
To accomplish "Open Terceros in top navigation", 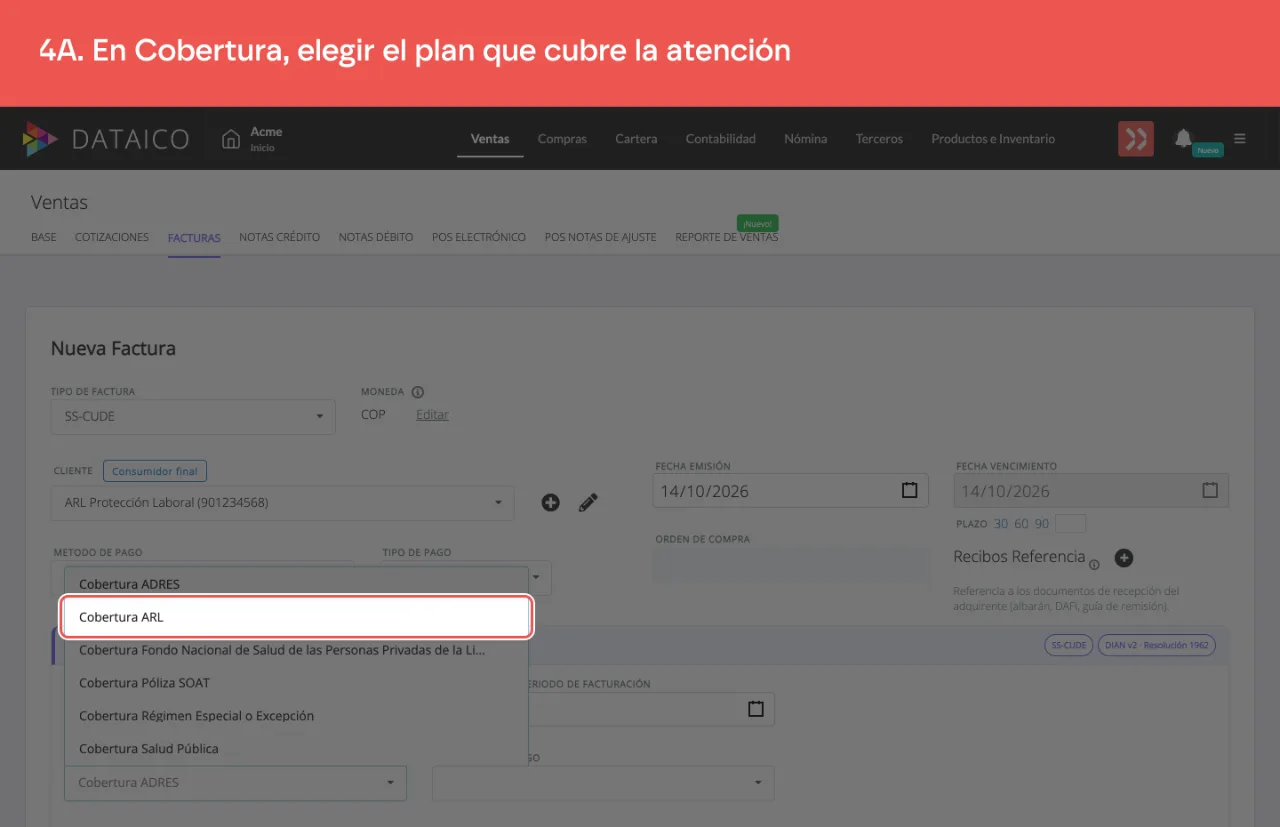I will (879, 139).
